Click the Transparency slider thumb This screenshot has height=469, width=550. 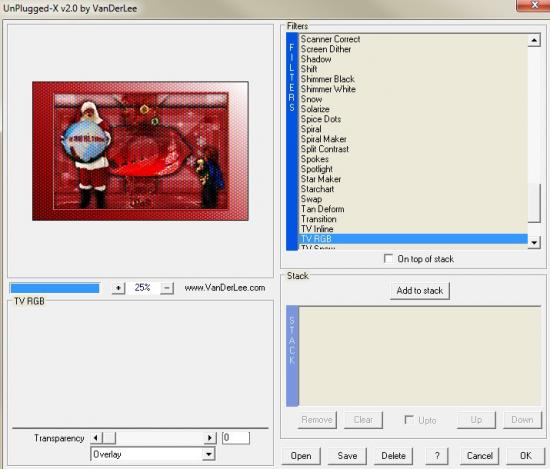point(109,438)
